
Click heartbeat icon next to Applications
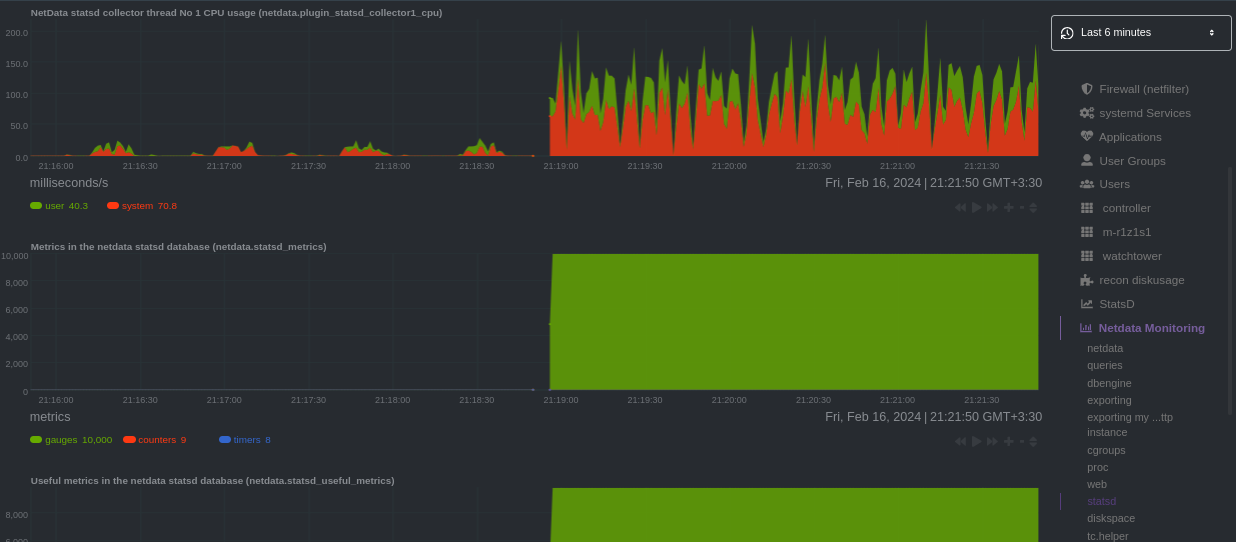point(1087,136)
